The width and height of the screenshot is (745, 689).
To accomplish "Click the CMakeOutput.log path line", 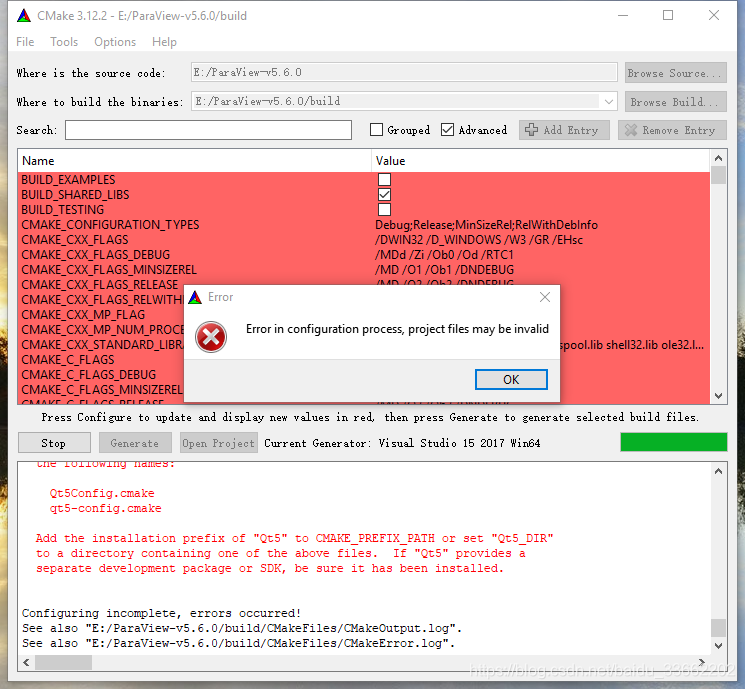I will click(x=242, y=628).
